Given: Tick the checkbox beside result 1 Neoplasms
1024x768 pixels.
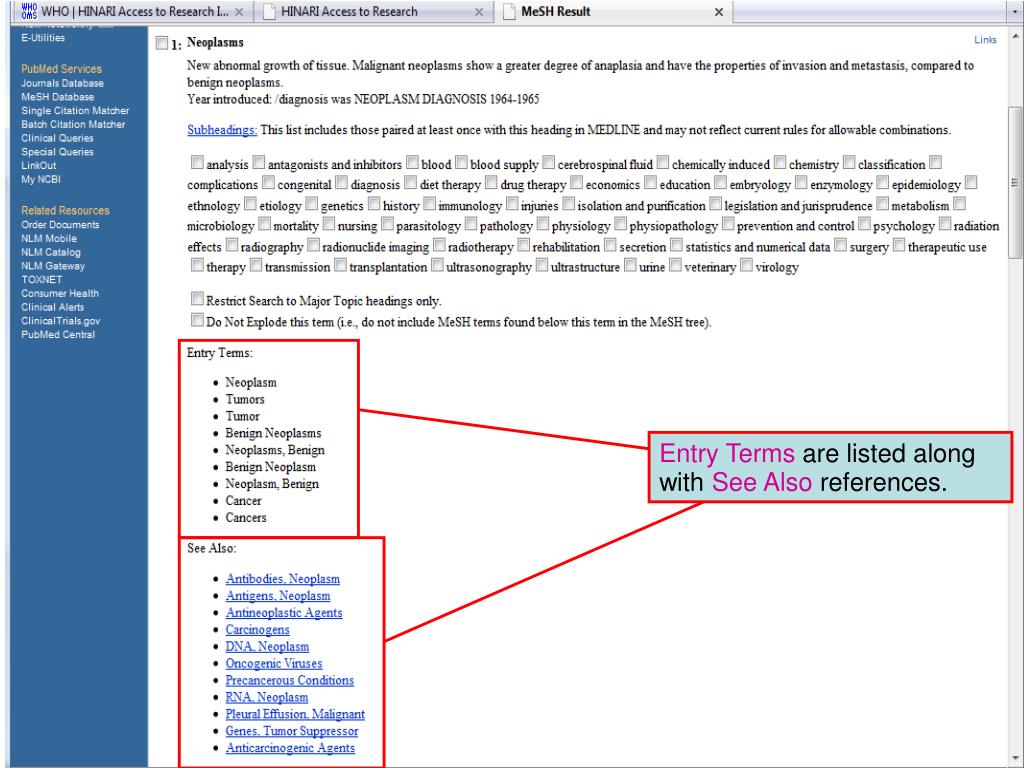Looking at the screenshot, I should tap(162, 43).
